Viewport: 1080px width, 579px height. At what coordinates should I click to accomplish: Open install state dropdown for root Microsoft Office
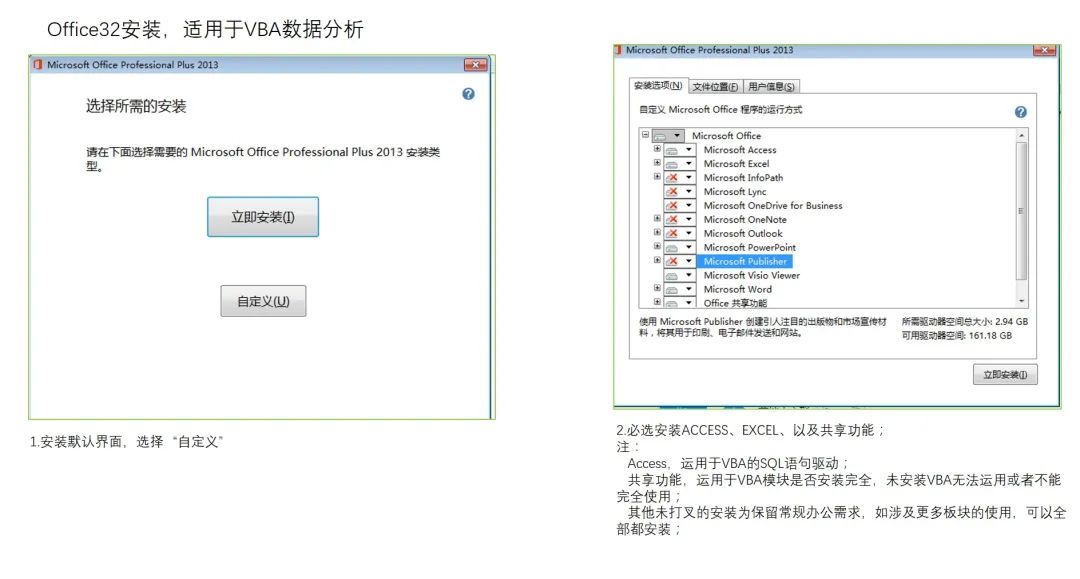point(676,136)
